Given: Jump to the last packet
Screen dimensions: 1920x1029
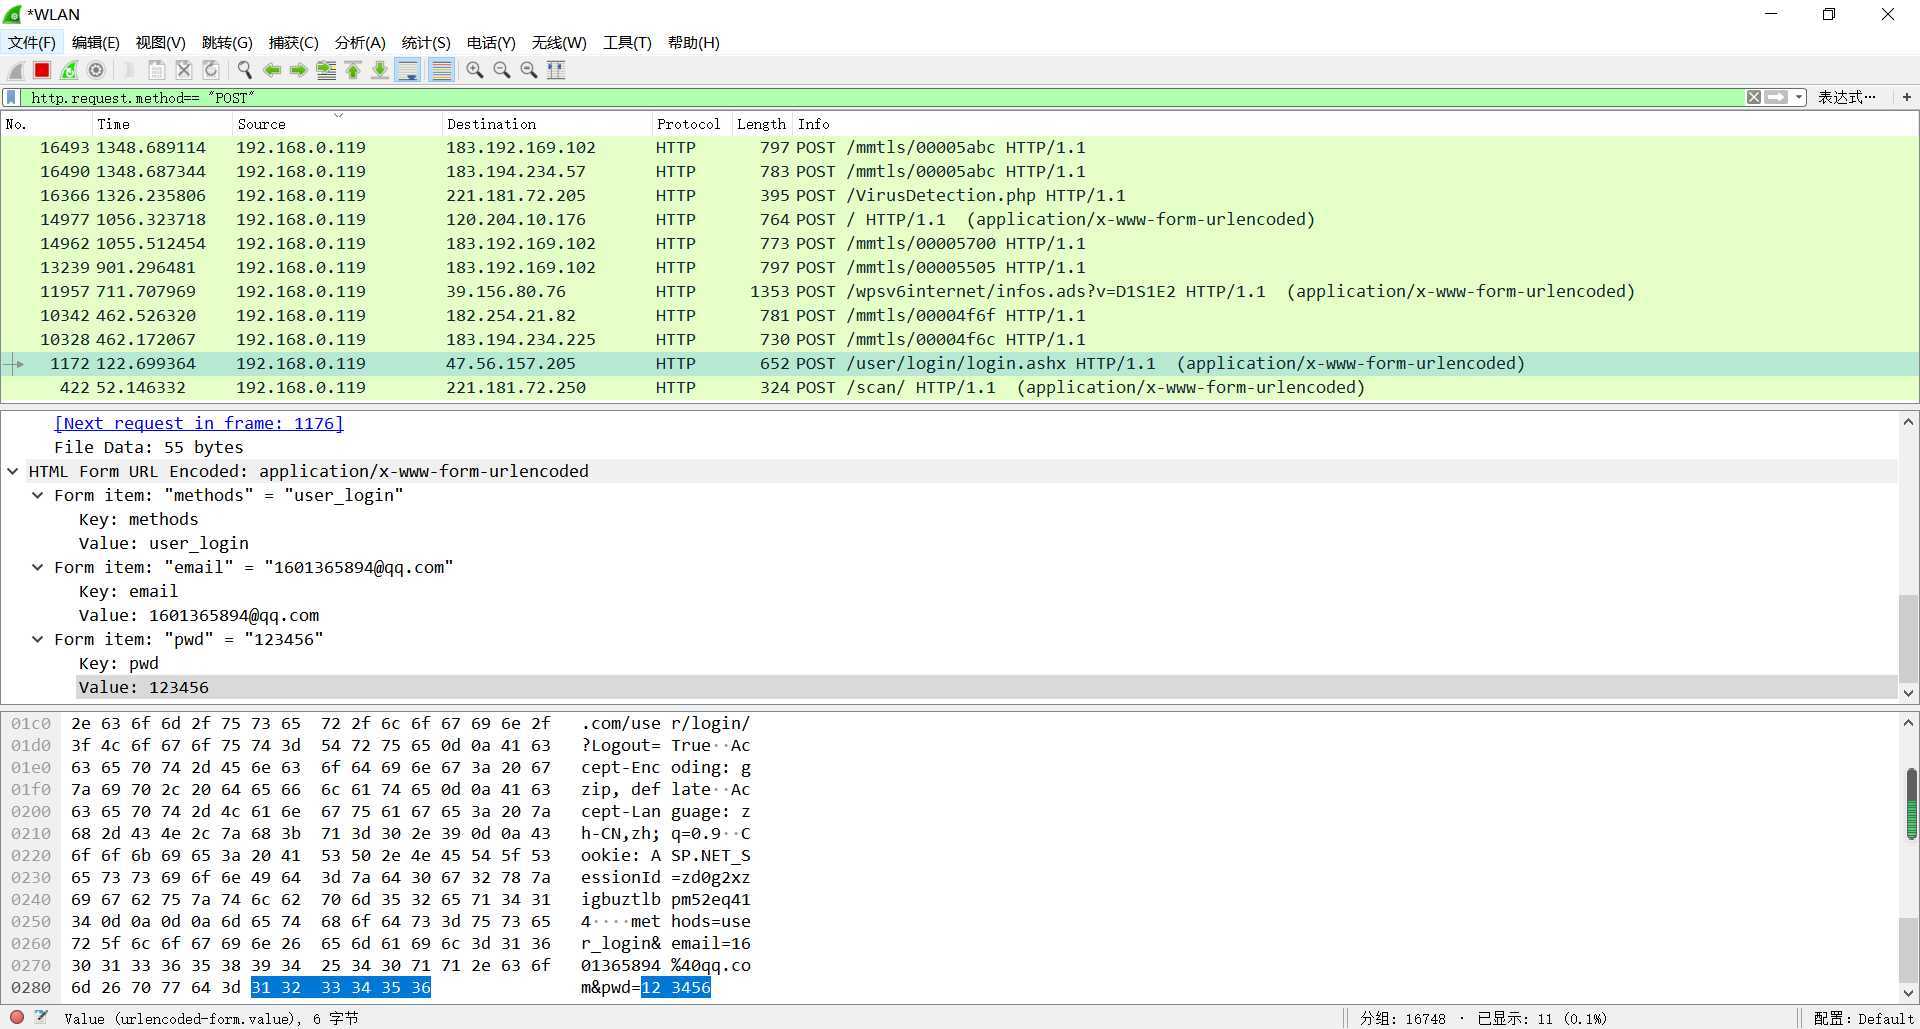Looking at the screenshot, I should tap(379, 70).
